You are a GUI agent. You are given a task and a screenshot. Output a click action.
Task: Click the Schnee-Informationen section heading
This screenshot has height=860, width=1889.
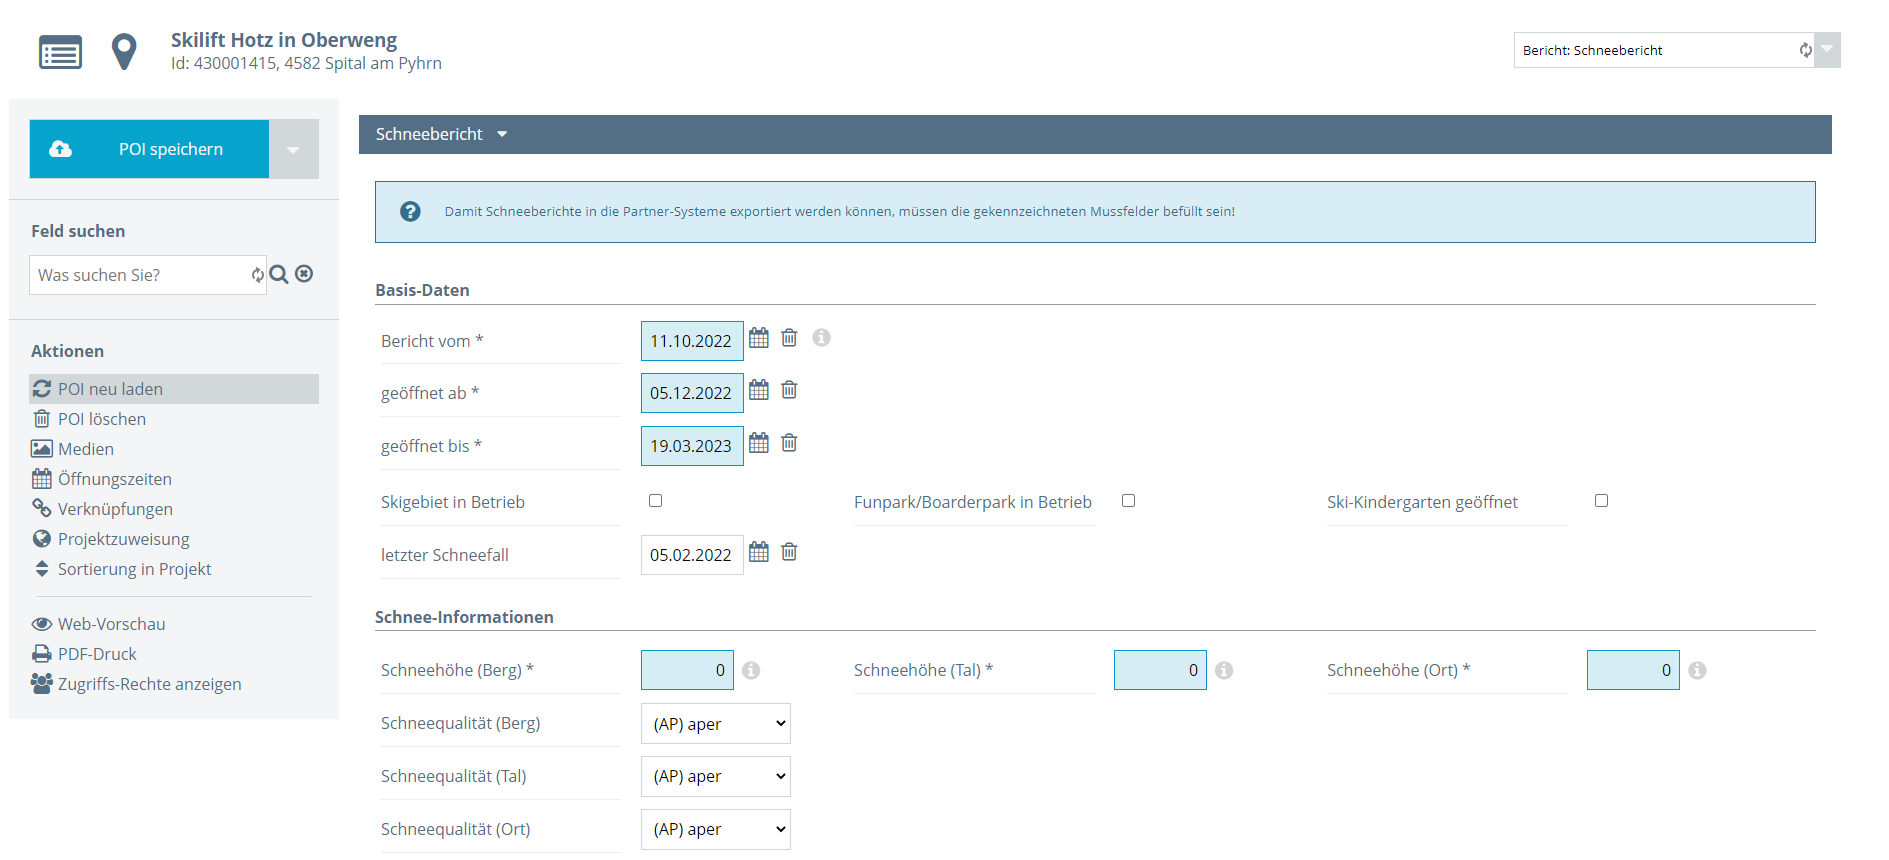(x=464, y=617)
